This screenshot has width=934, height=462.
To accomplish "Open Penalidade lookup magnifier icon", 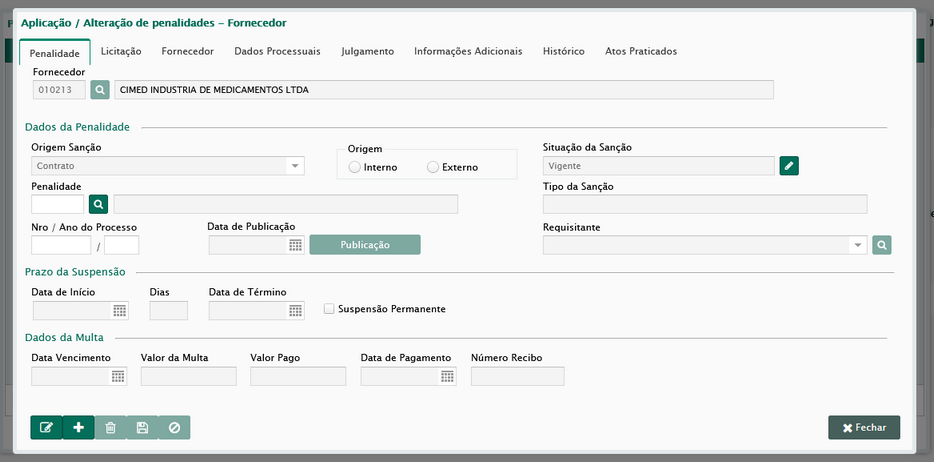I will [x=99, y=204].
